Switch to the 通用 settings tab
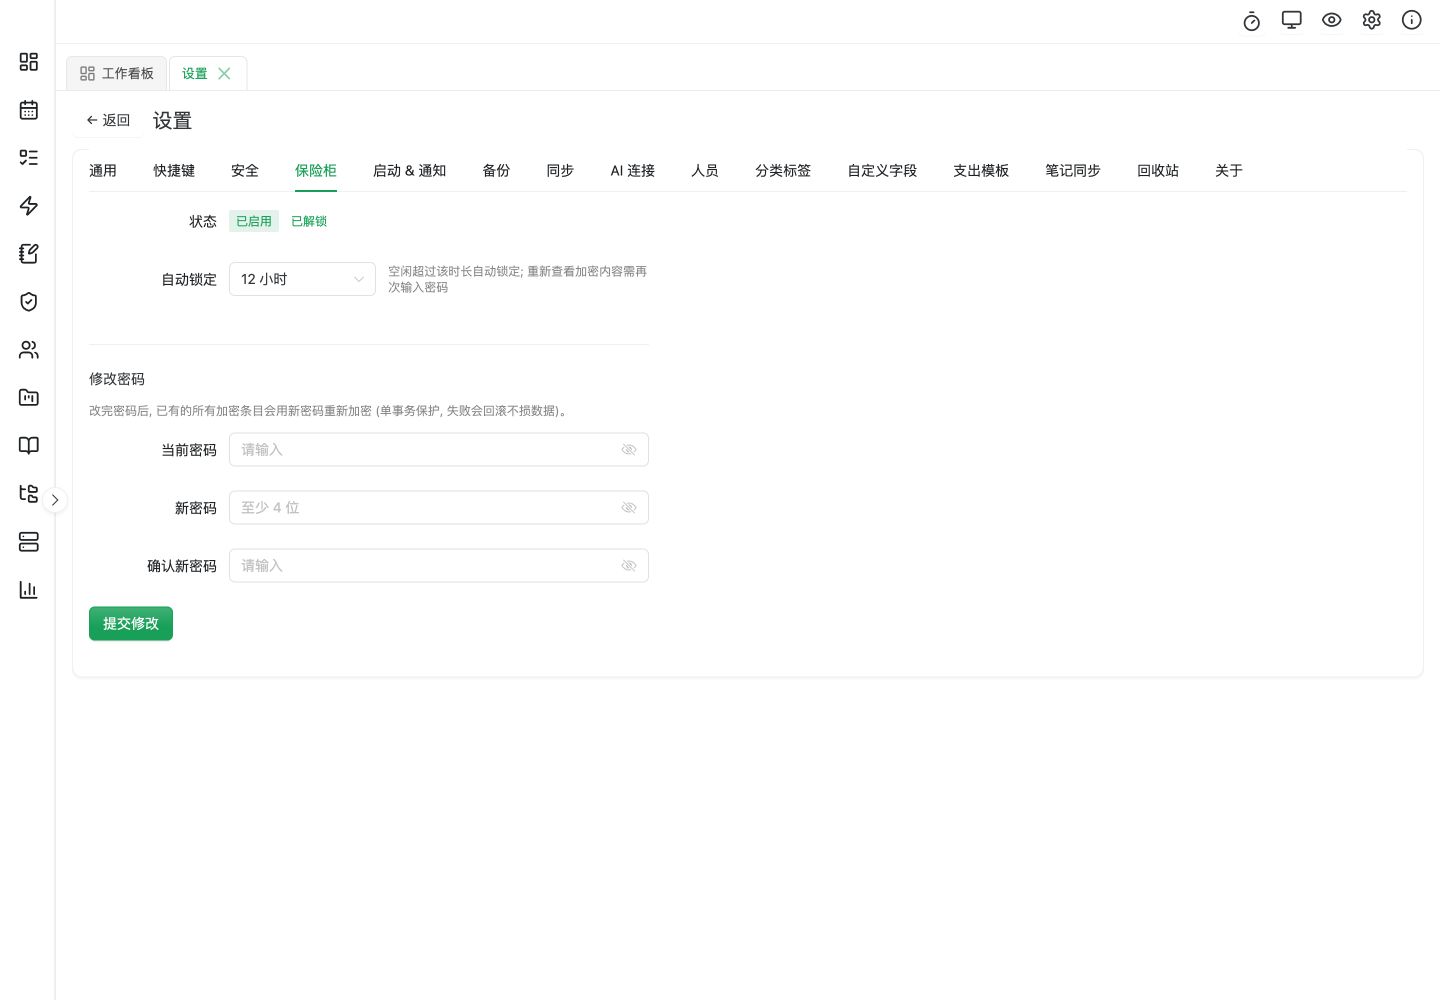 coord(103,171)
